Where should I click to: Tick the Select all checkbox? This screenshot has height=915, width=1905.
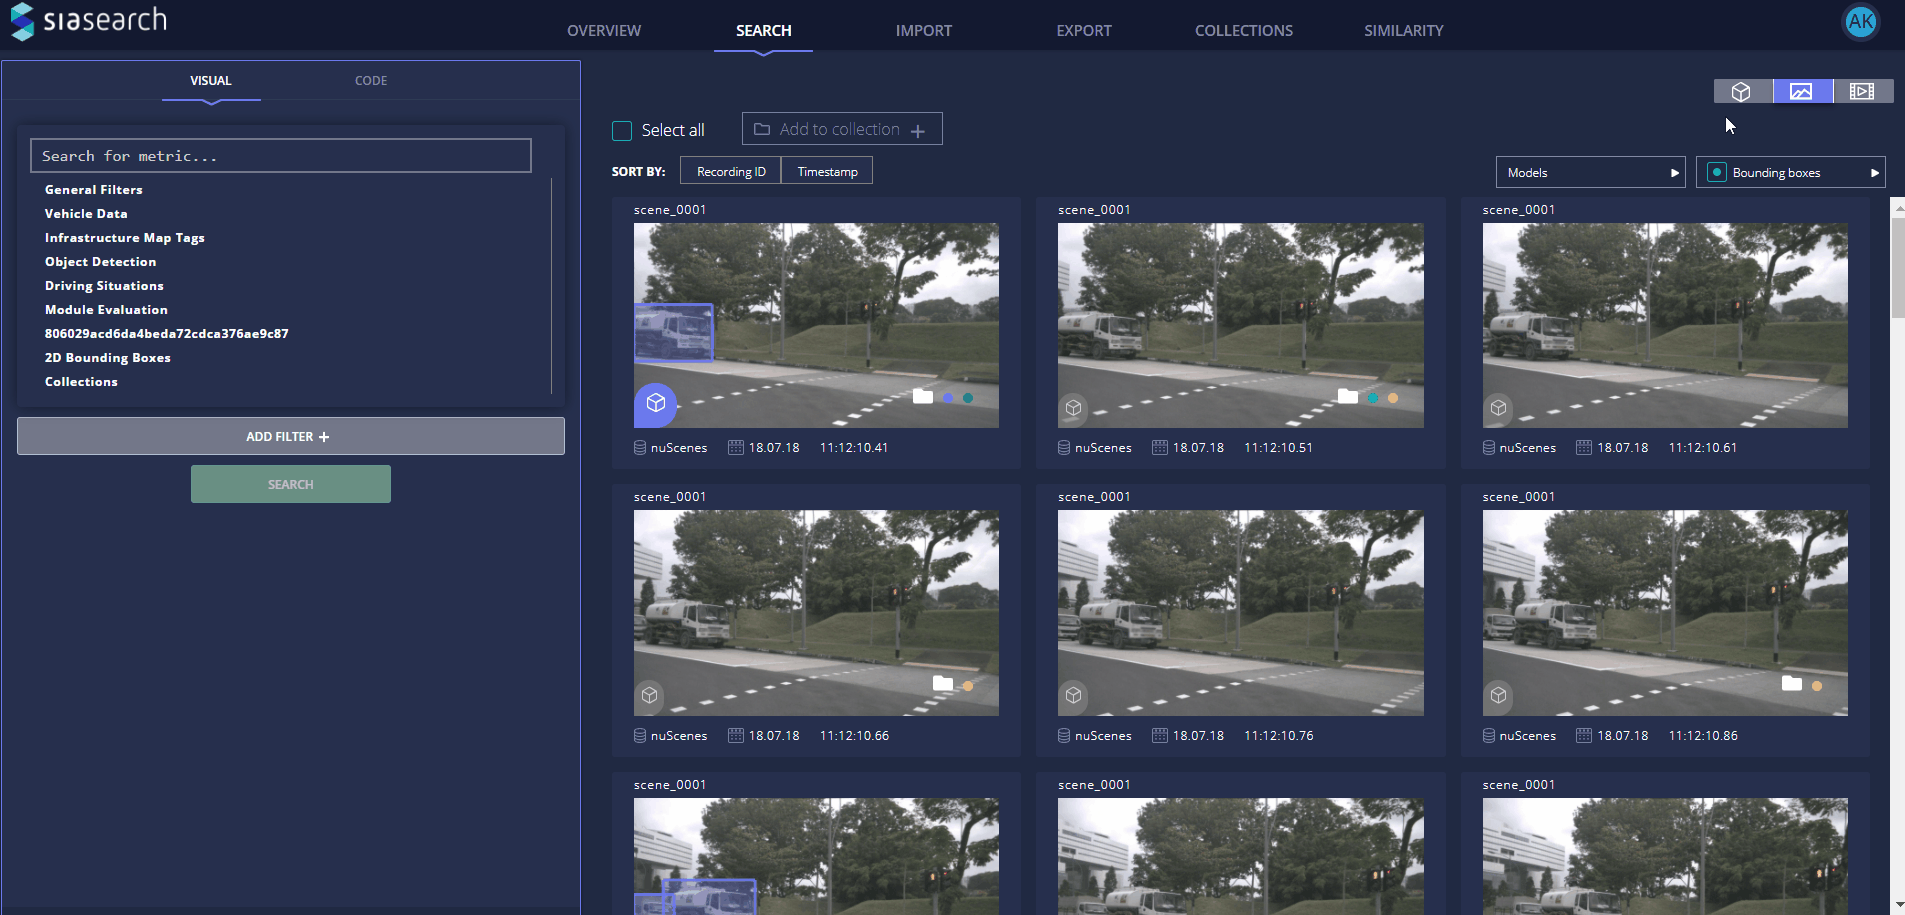tap(622, 131)
